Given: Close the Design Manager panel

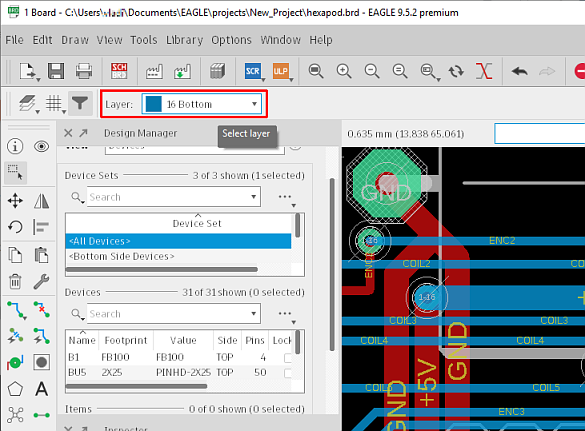Looking at the screenshot, I should pyautogui.click(x=68, y=133).
